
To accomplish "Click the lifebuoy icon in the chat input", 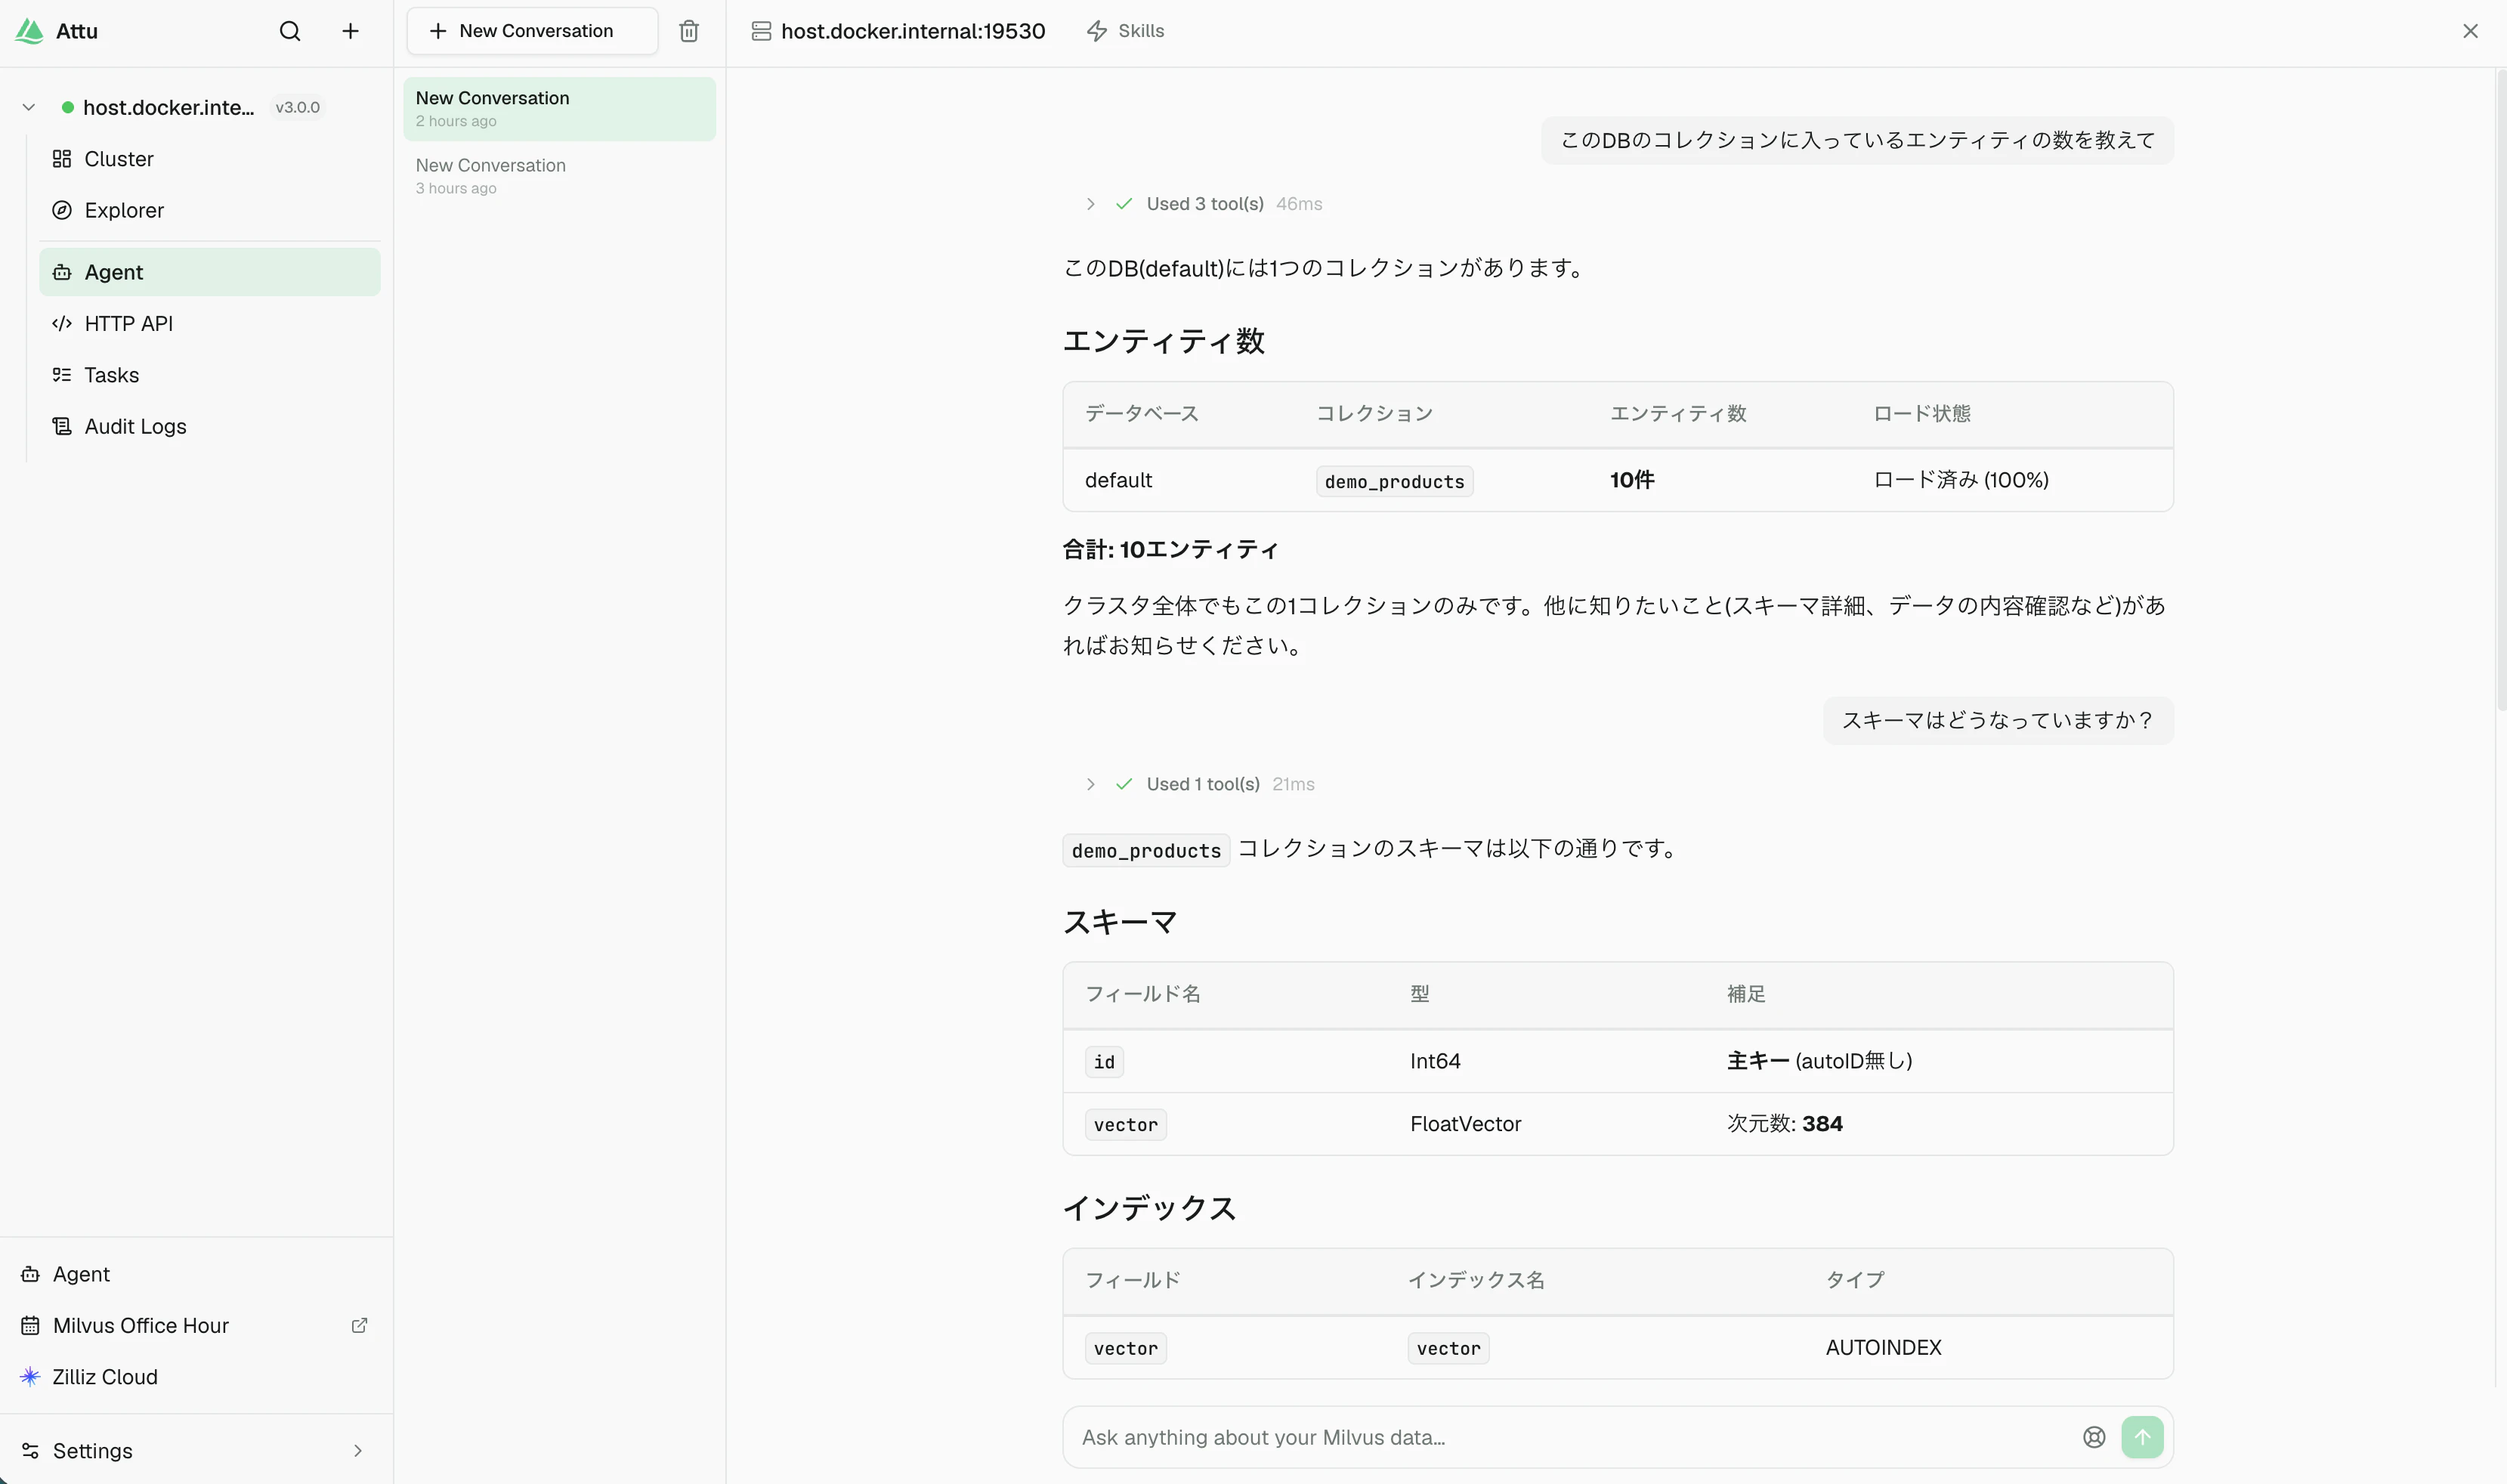I will coord(2094,1437).
